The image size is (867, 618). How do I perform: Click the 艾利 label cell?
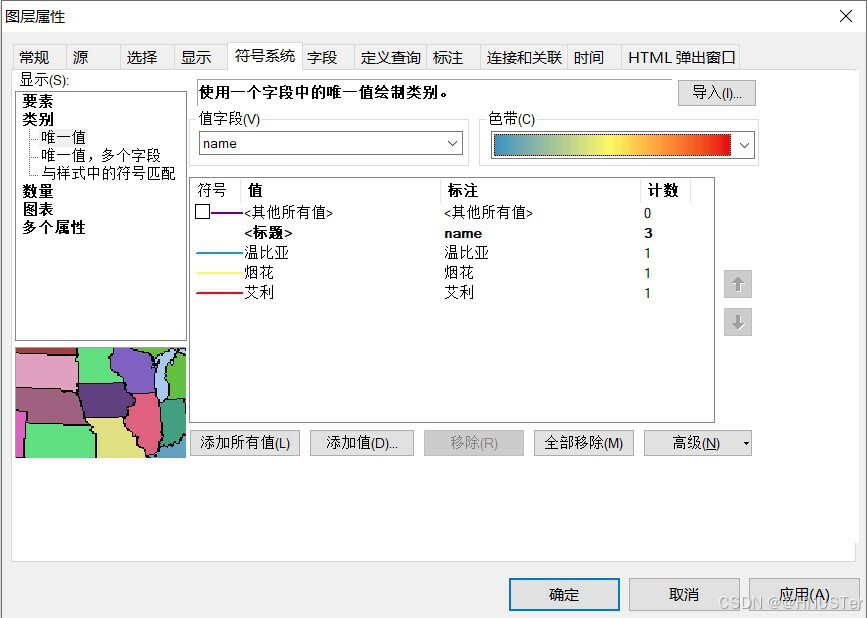tap(459, 293)
